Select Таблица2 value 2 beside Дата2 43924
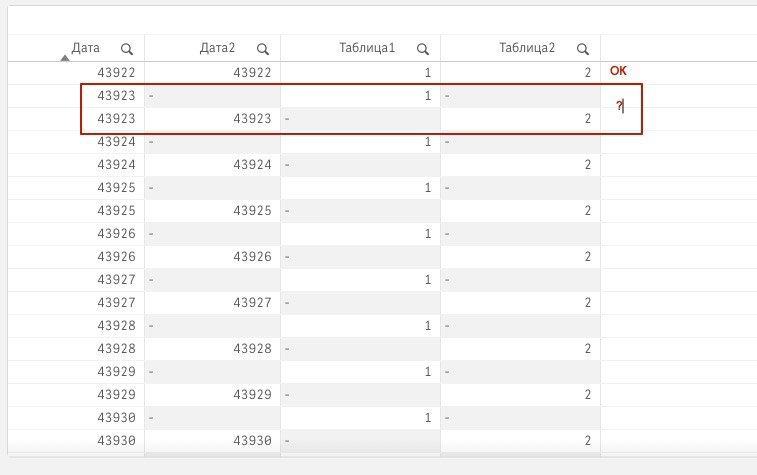The height and width of the screenshot is (475, 757). click(588, 165)
